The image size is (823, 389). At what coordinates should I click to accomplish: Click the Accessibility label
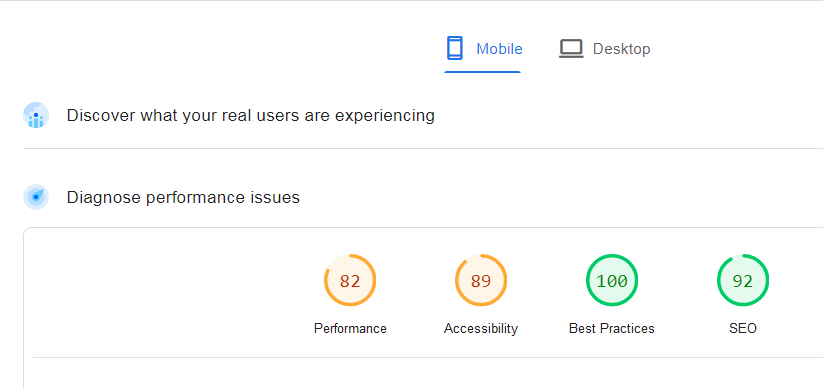[x=481, y=329]
